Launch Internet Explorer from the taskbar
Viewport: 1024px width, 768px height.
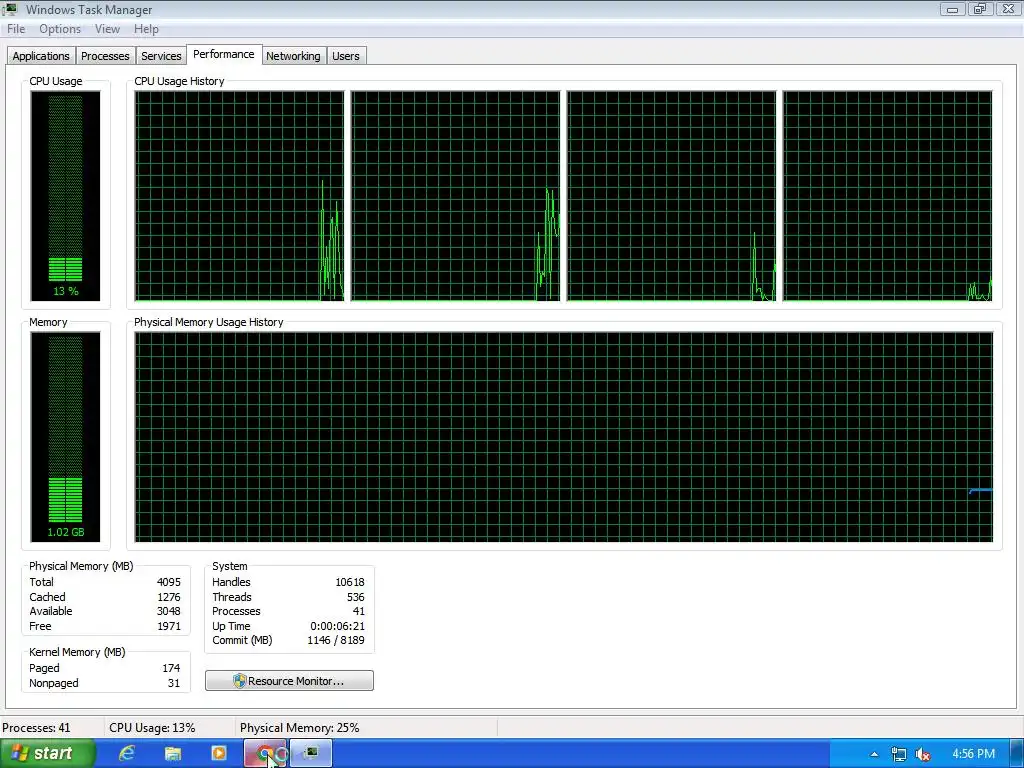(127, 753)
